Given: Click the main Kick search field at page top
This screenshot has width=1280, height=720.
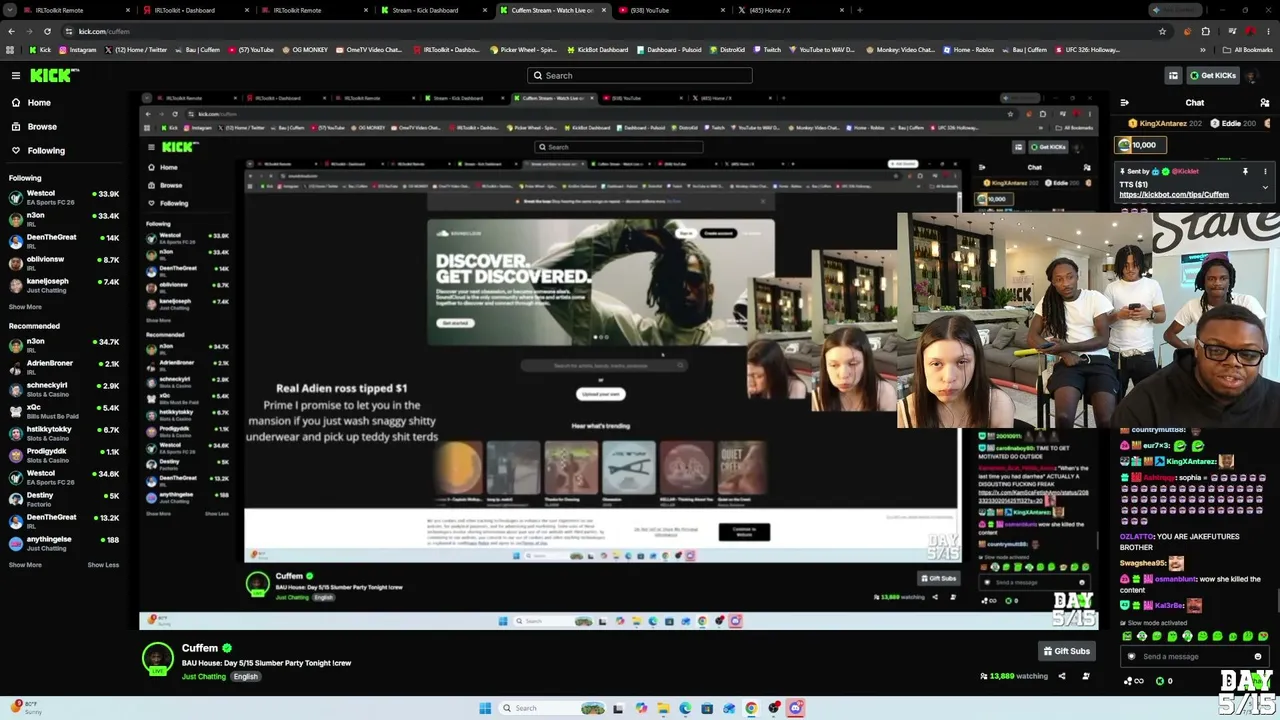Looking at the screenshot, I should tap(640, 75).
